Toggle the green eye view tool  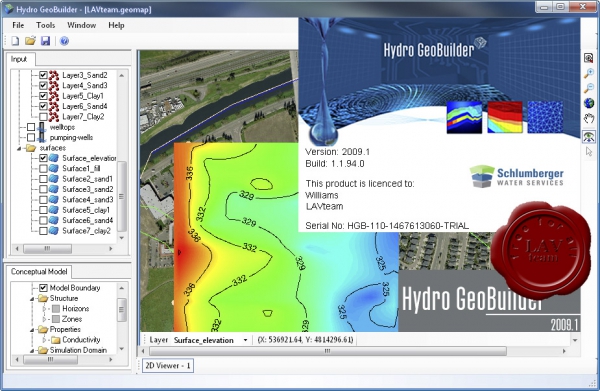(x=589, y=136)
